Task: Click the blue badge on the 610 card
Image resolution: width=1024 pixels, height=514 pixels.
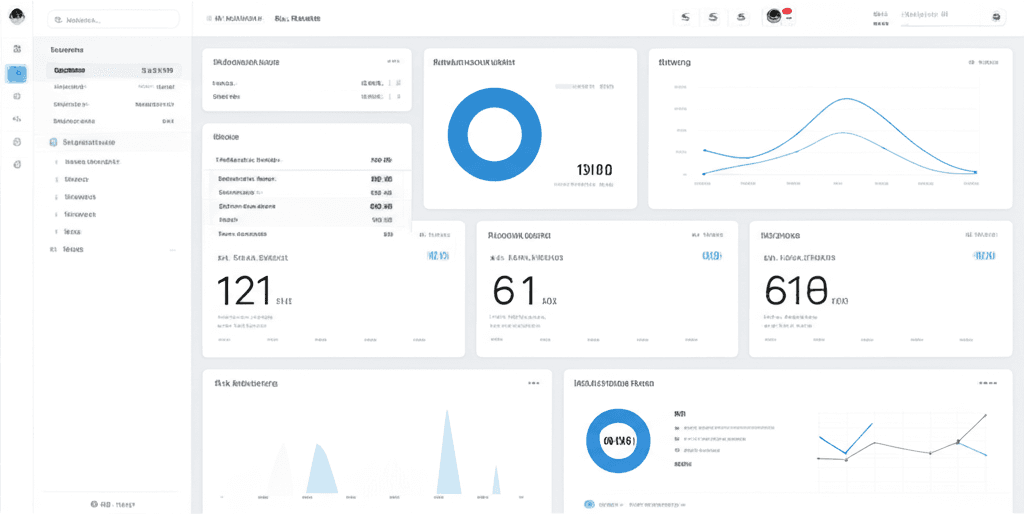Action: tap(984, 256)
